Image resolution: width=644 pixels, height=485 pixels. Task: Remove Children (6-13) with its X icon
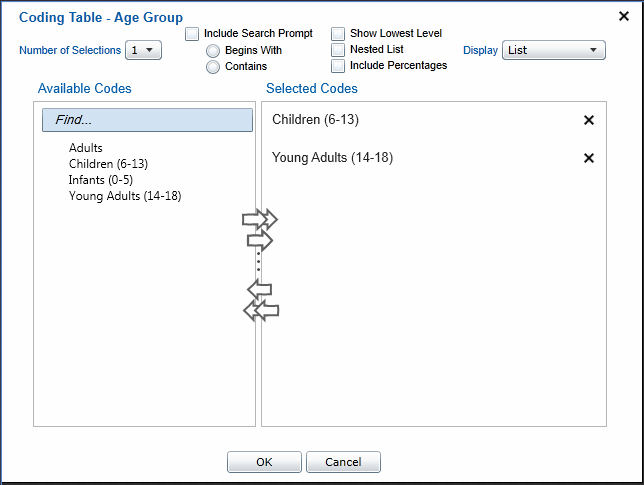coord(588,120)
